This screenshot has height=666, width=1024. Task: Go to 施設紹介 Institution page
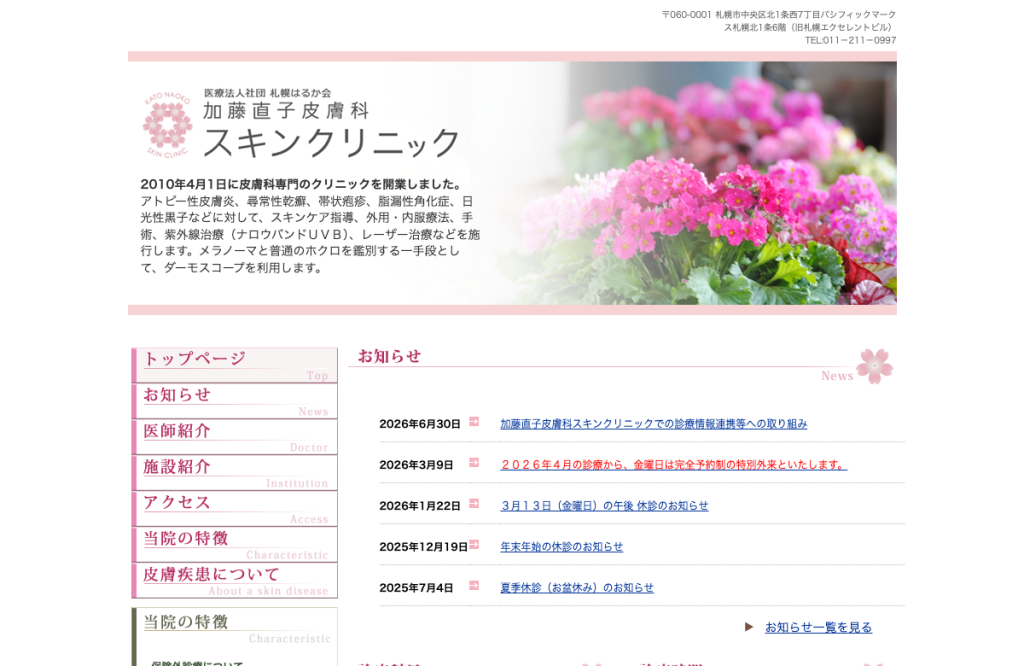pyautogui.click(x=235, y=473)
